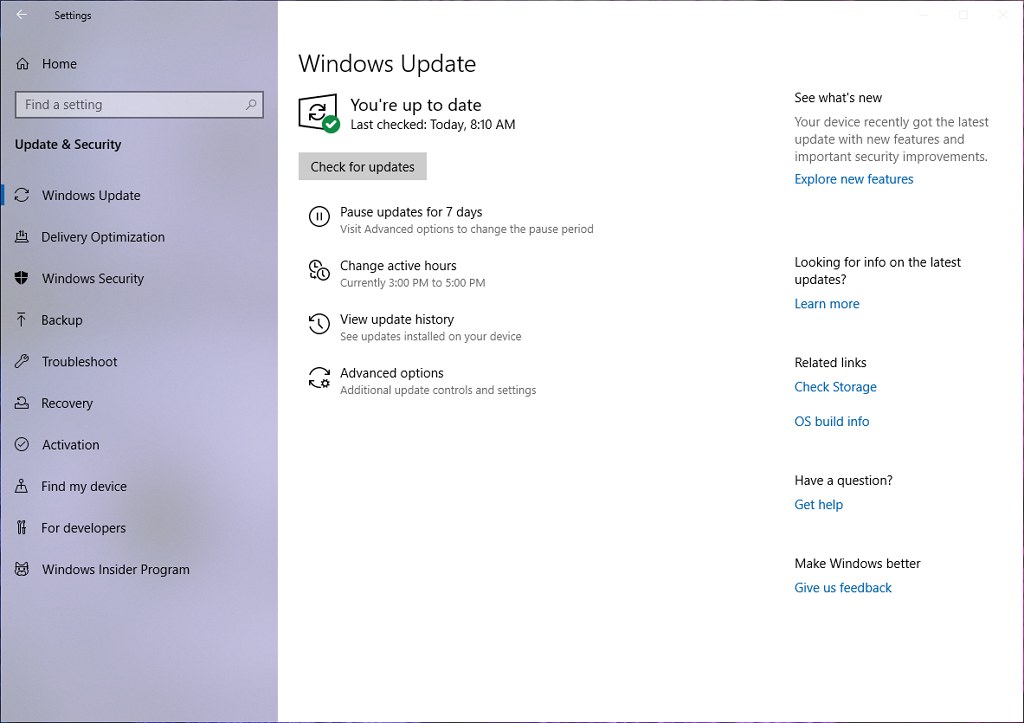
Task: Click the Windows Security shield icon
Action: coord(22,278)
